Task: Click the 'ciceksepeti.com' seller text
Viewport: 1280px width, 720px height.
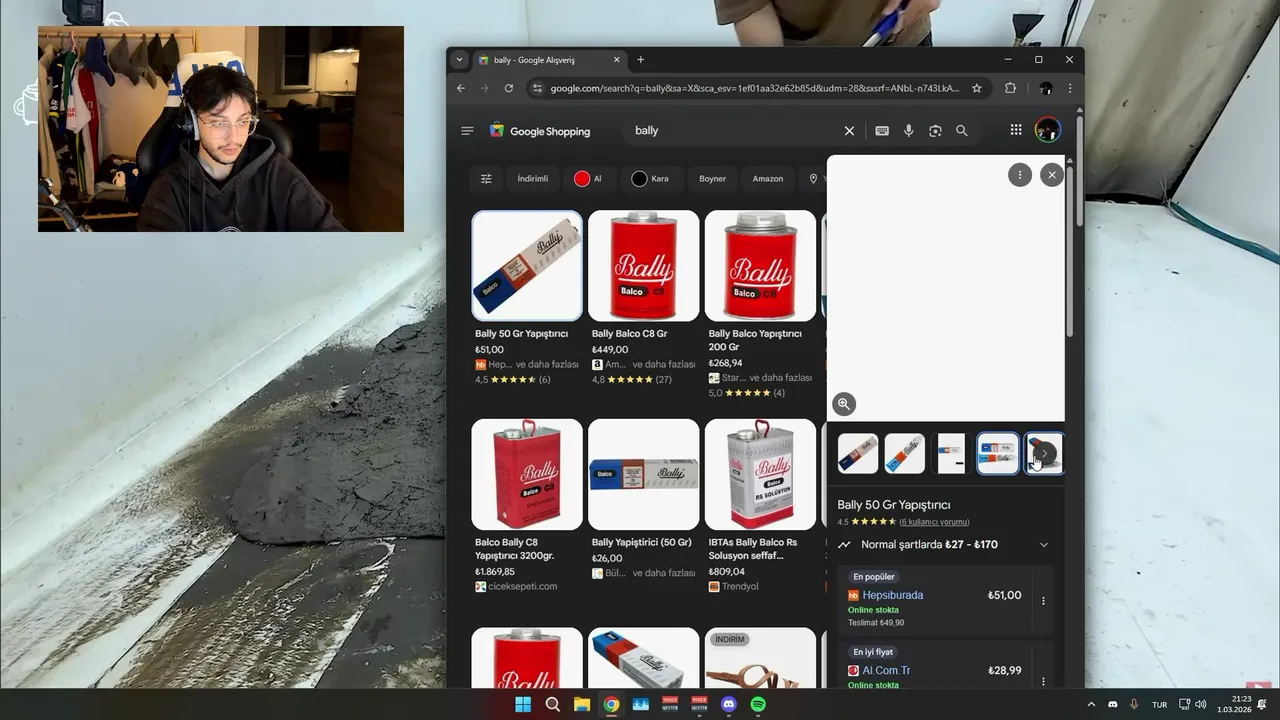Action: [523, 586]
